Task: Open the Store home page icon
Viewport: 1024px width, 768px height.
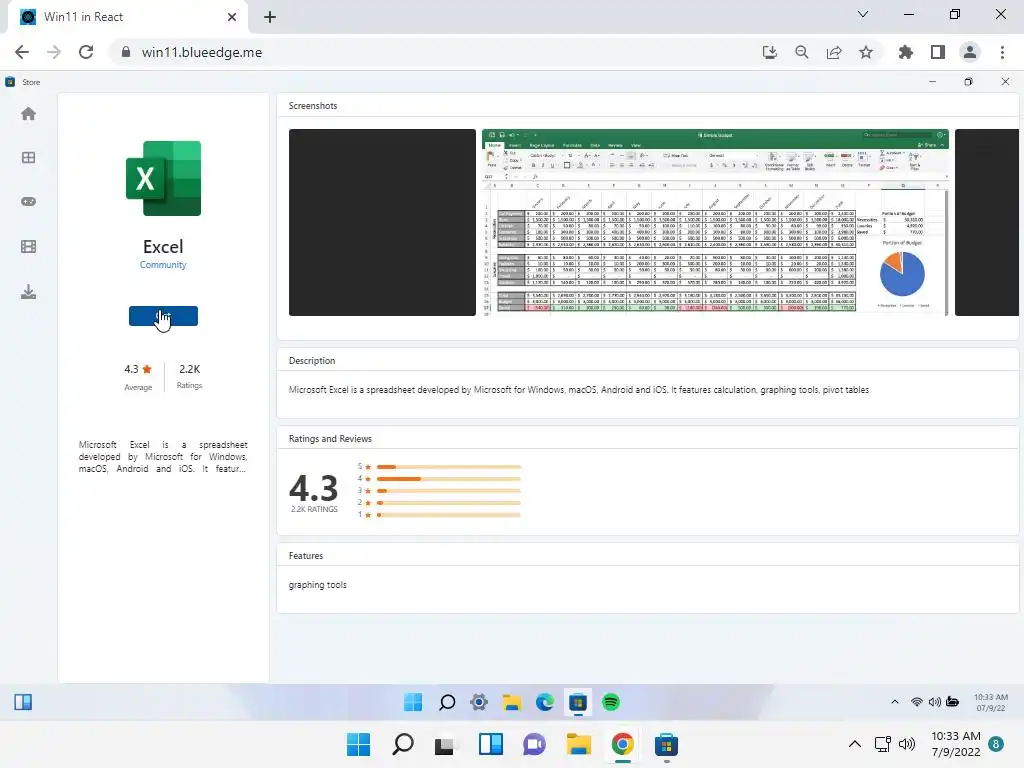Action: 28,114
